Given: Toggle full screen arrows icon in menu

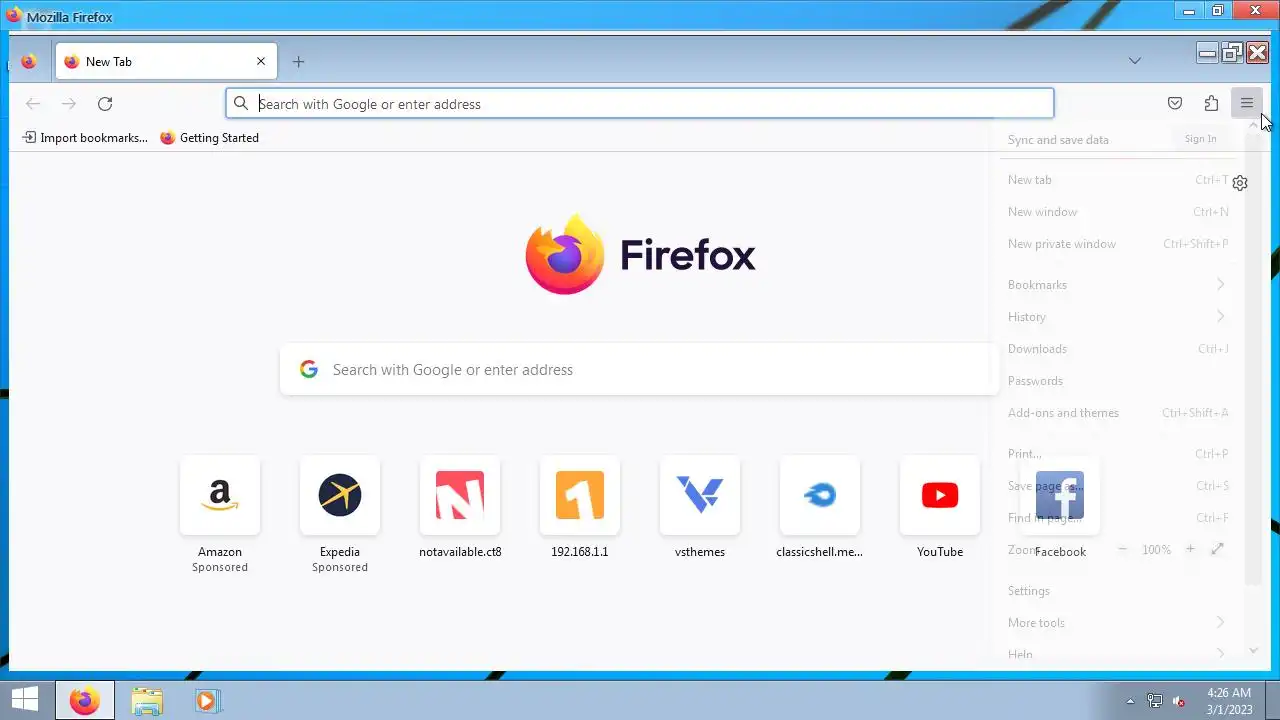Looking at the screenshot, I should click(x=1217, y=549).
